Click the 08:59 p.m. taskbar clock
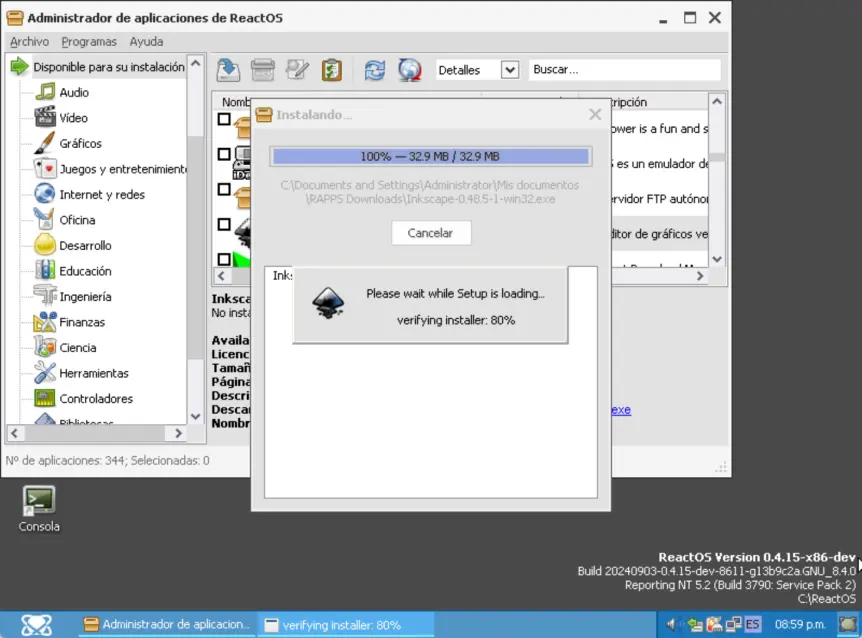Image resolution: width=862 pixels, height=638 pixels. (800, 624)
